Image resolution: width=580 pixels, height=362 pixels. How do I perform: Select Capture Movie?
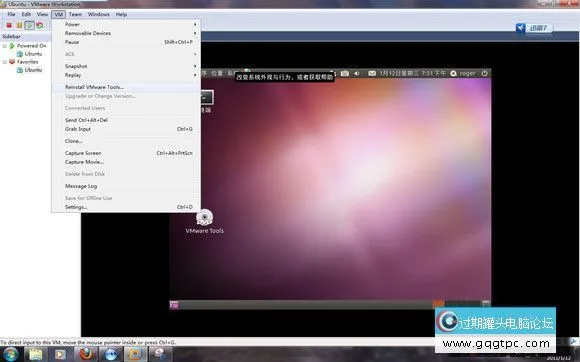pyautogui.click(x=126, y=162)
